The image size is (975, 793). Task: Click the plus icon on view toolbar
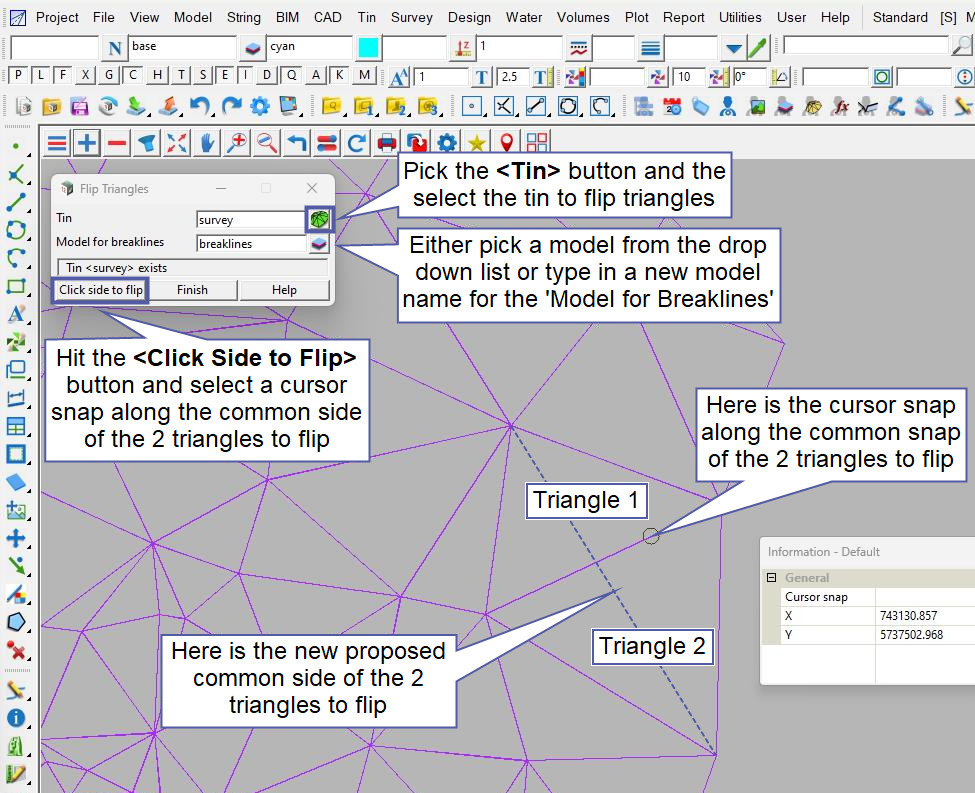click(x=87, y=144)
